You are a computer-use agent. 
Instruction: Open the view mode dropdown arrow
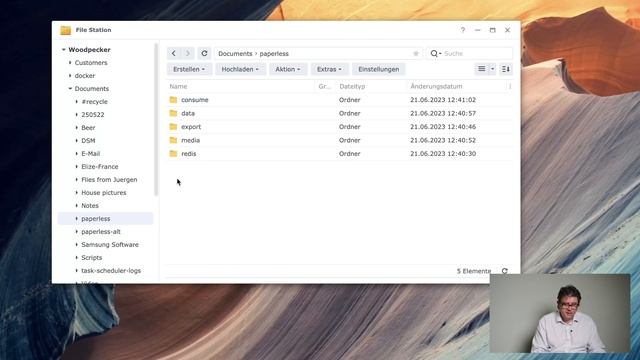click(x=492, y=69)
